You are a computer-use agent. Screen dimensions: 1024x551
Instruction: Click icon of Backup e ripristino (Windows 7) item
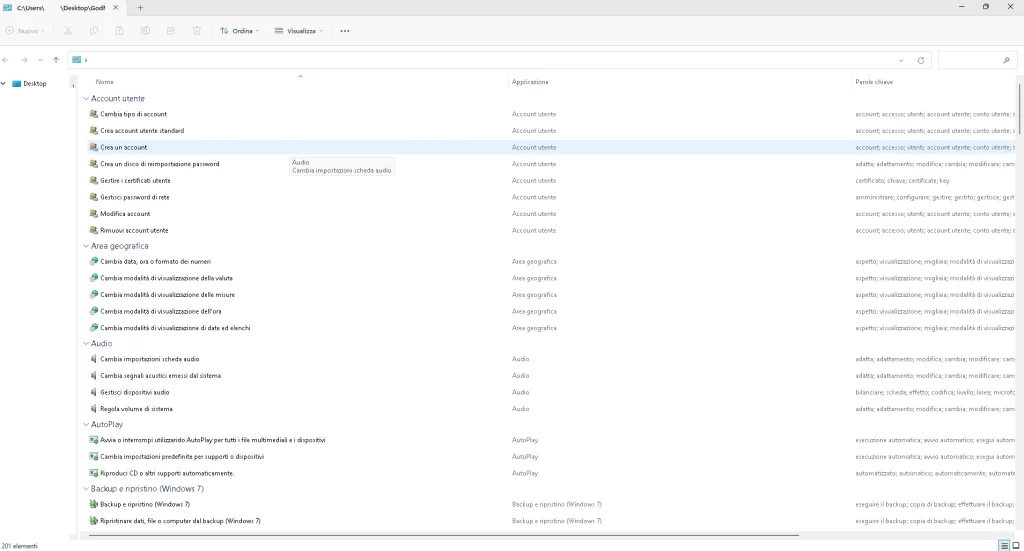(93, 504)
